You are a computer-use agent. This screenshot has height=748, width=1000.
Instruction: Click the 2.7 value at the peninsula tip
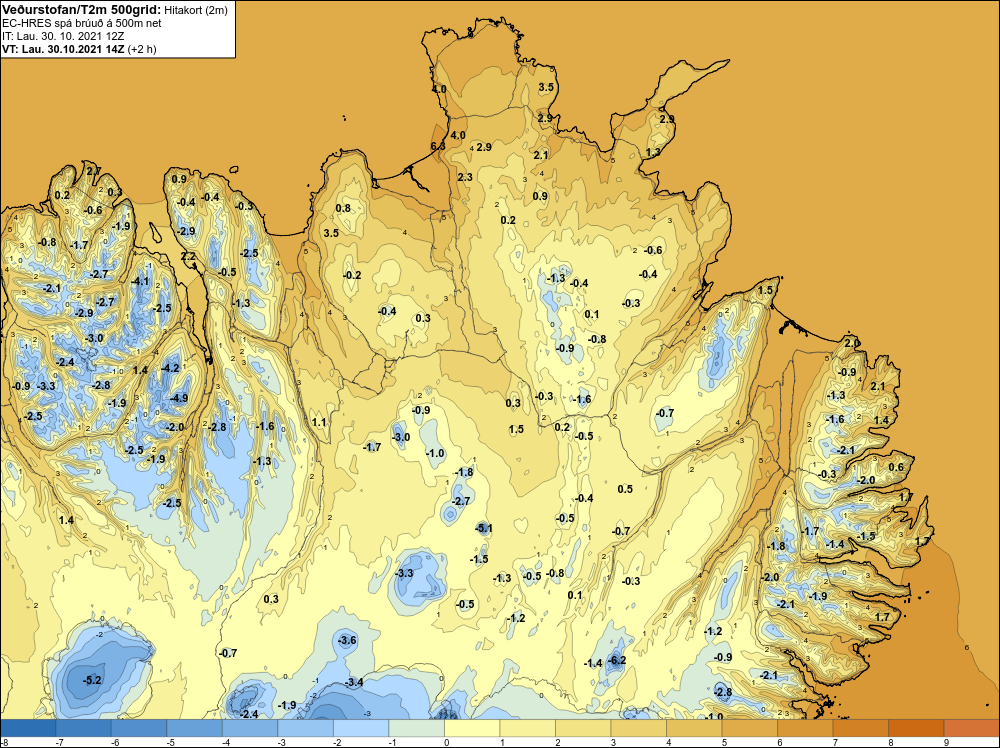click(x=93, y=171)
